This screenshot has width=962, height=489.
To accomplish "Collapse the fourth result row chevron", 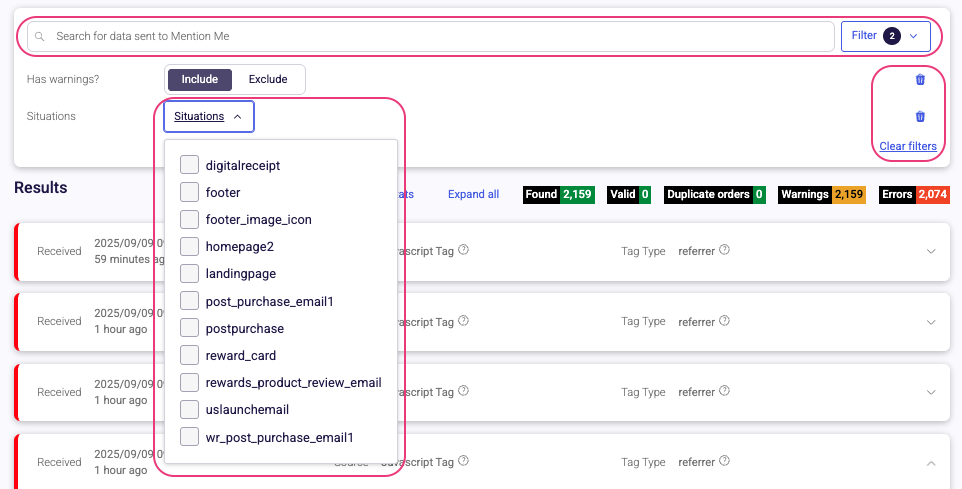I will click(931, 463).
